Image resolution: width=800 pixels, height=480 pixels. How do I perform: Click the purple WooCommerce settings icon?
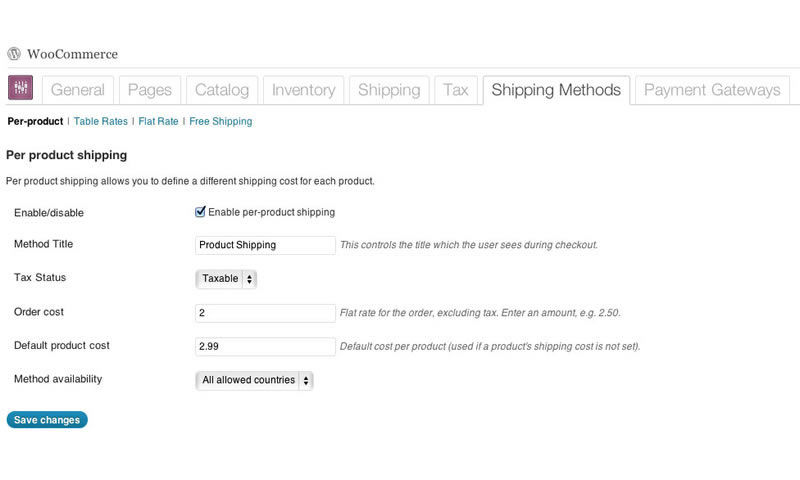coord(20,88)
